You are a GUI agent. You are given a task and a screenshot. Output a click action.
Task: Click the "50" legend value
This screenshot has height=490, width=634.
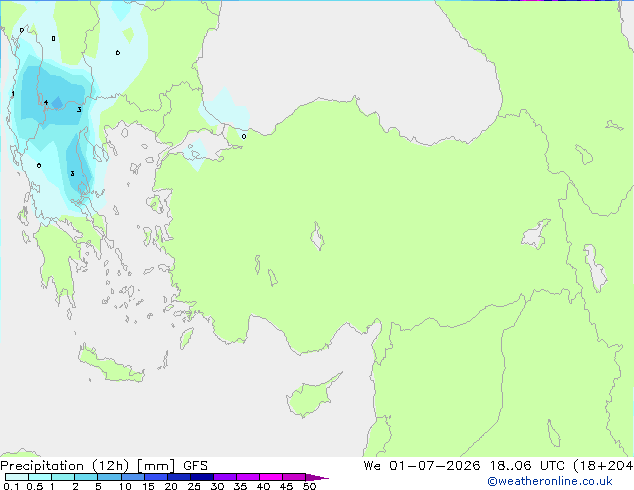point(309,486)
